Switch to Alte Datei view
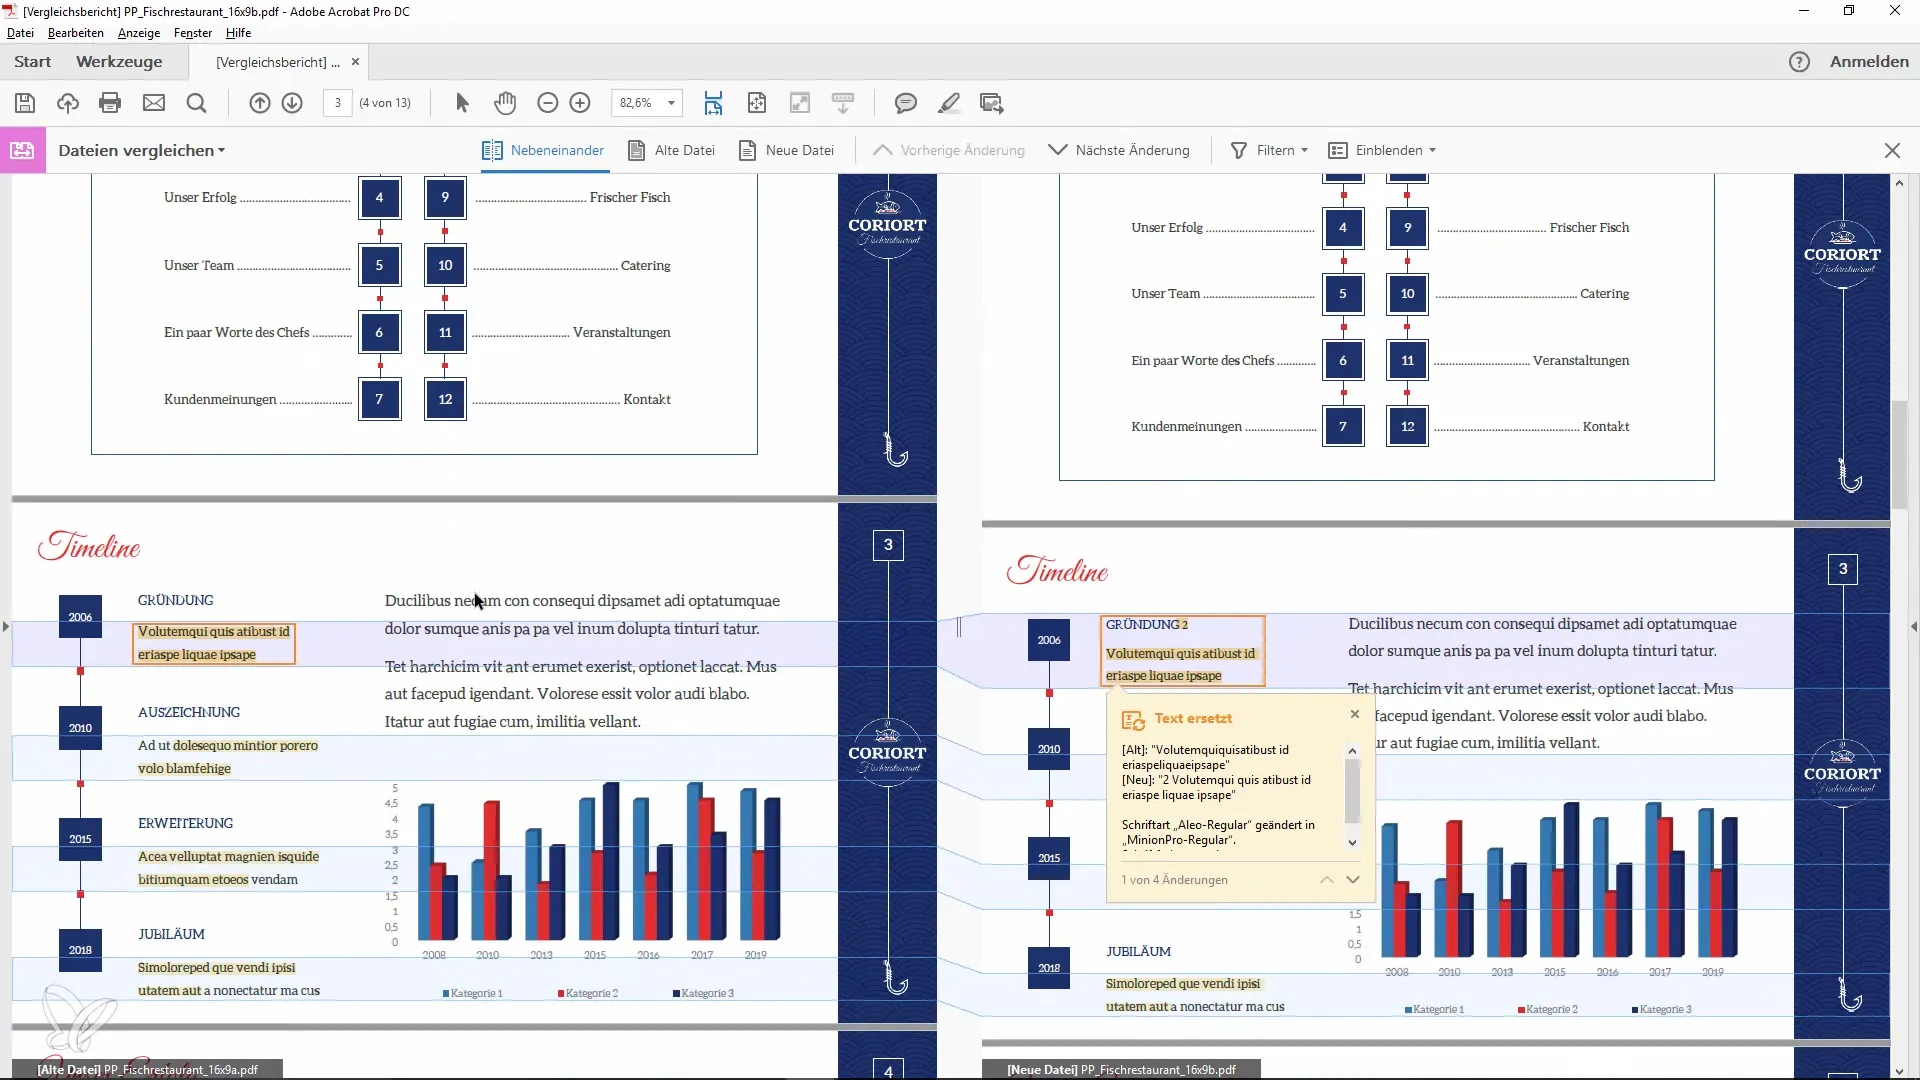Viewport: 1920px width, 1080px height. [671, 151]
